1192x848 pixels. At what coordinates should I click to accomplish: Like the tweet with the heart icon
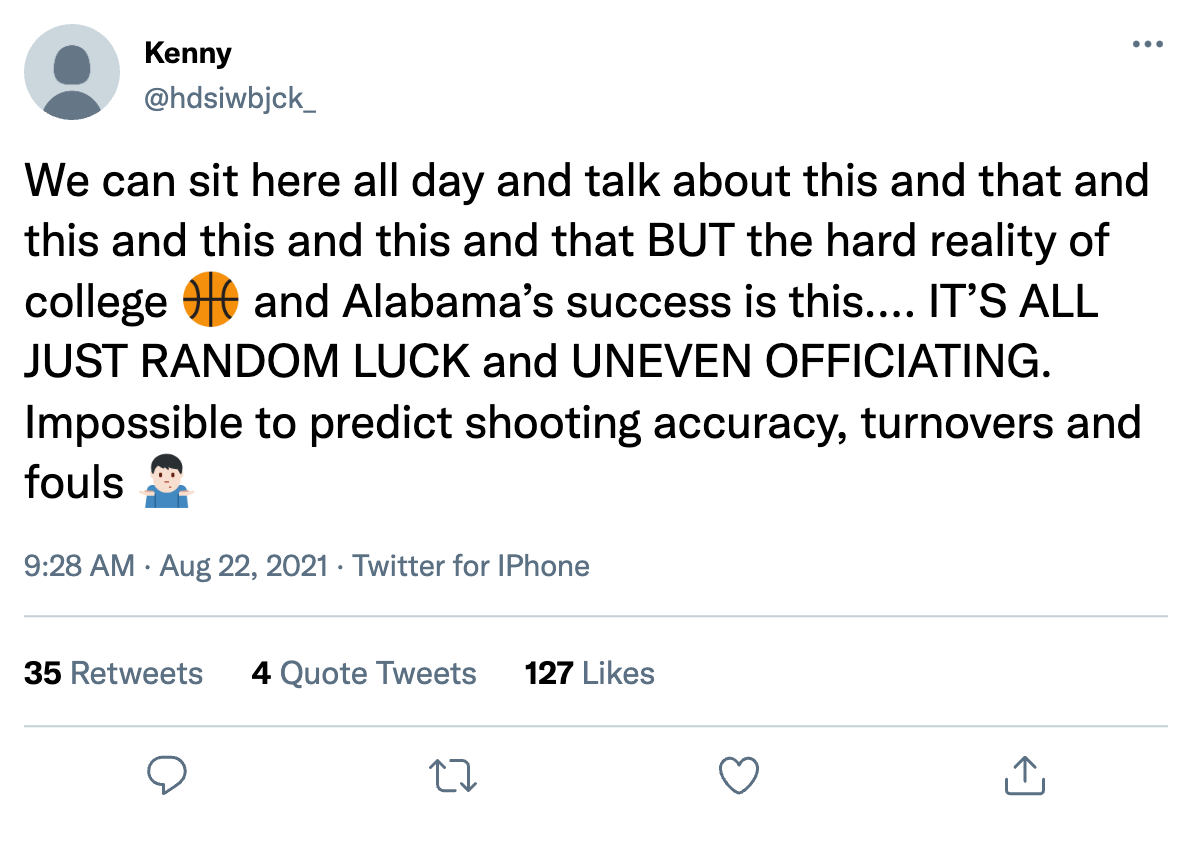(x=739, y=775)
